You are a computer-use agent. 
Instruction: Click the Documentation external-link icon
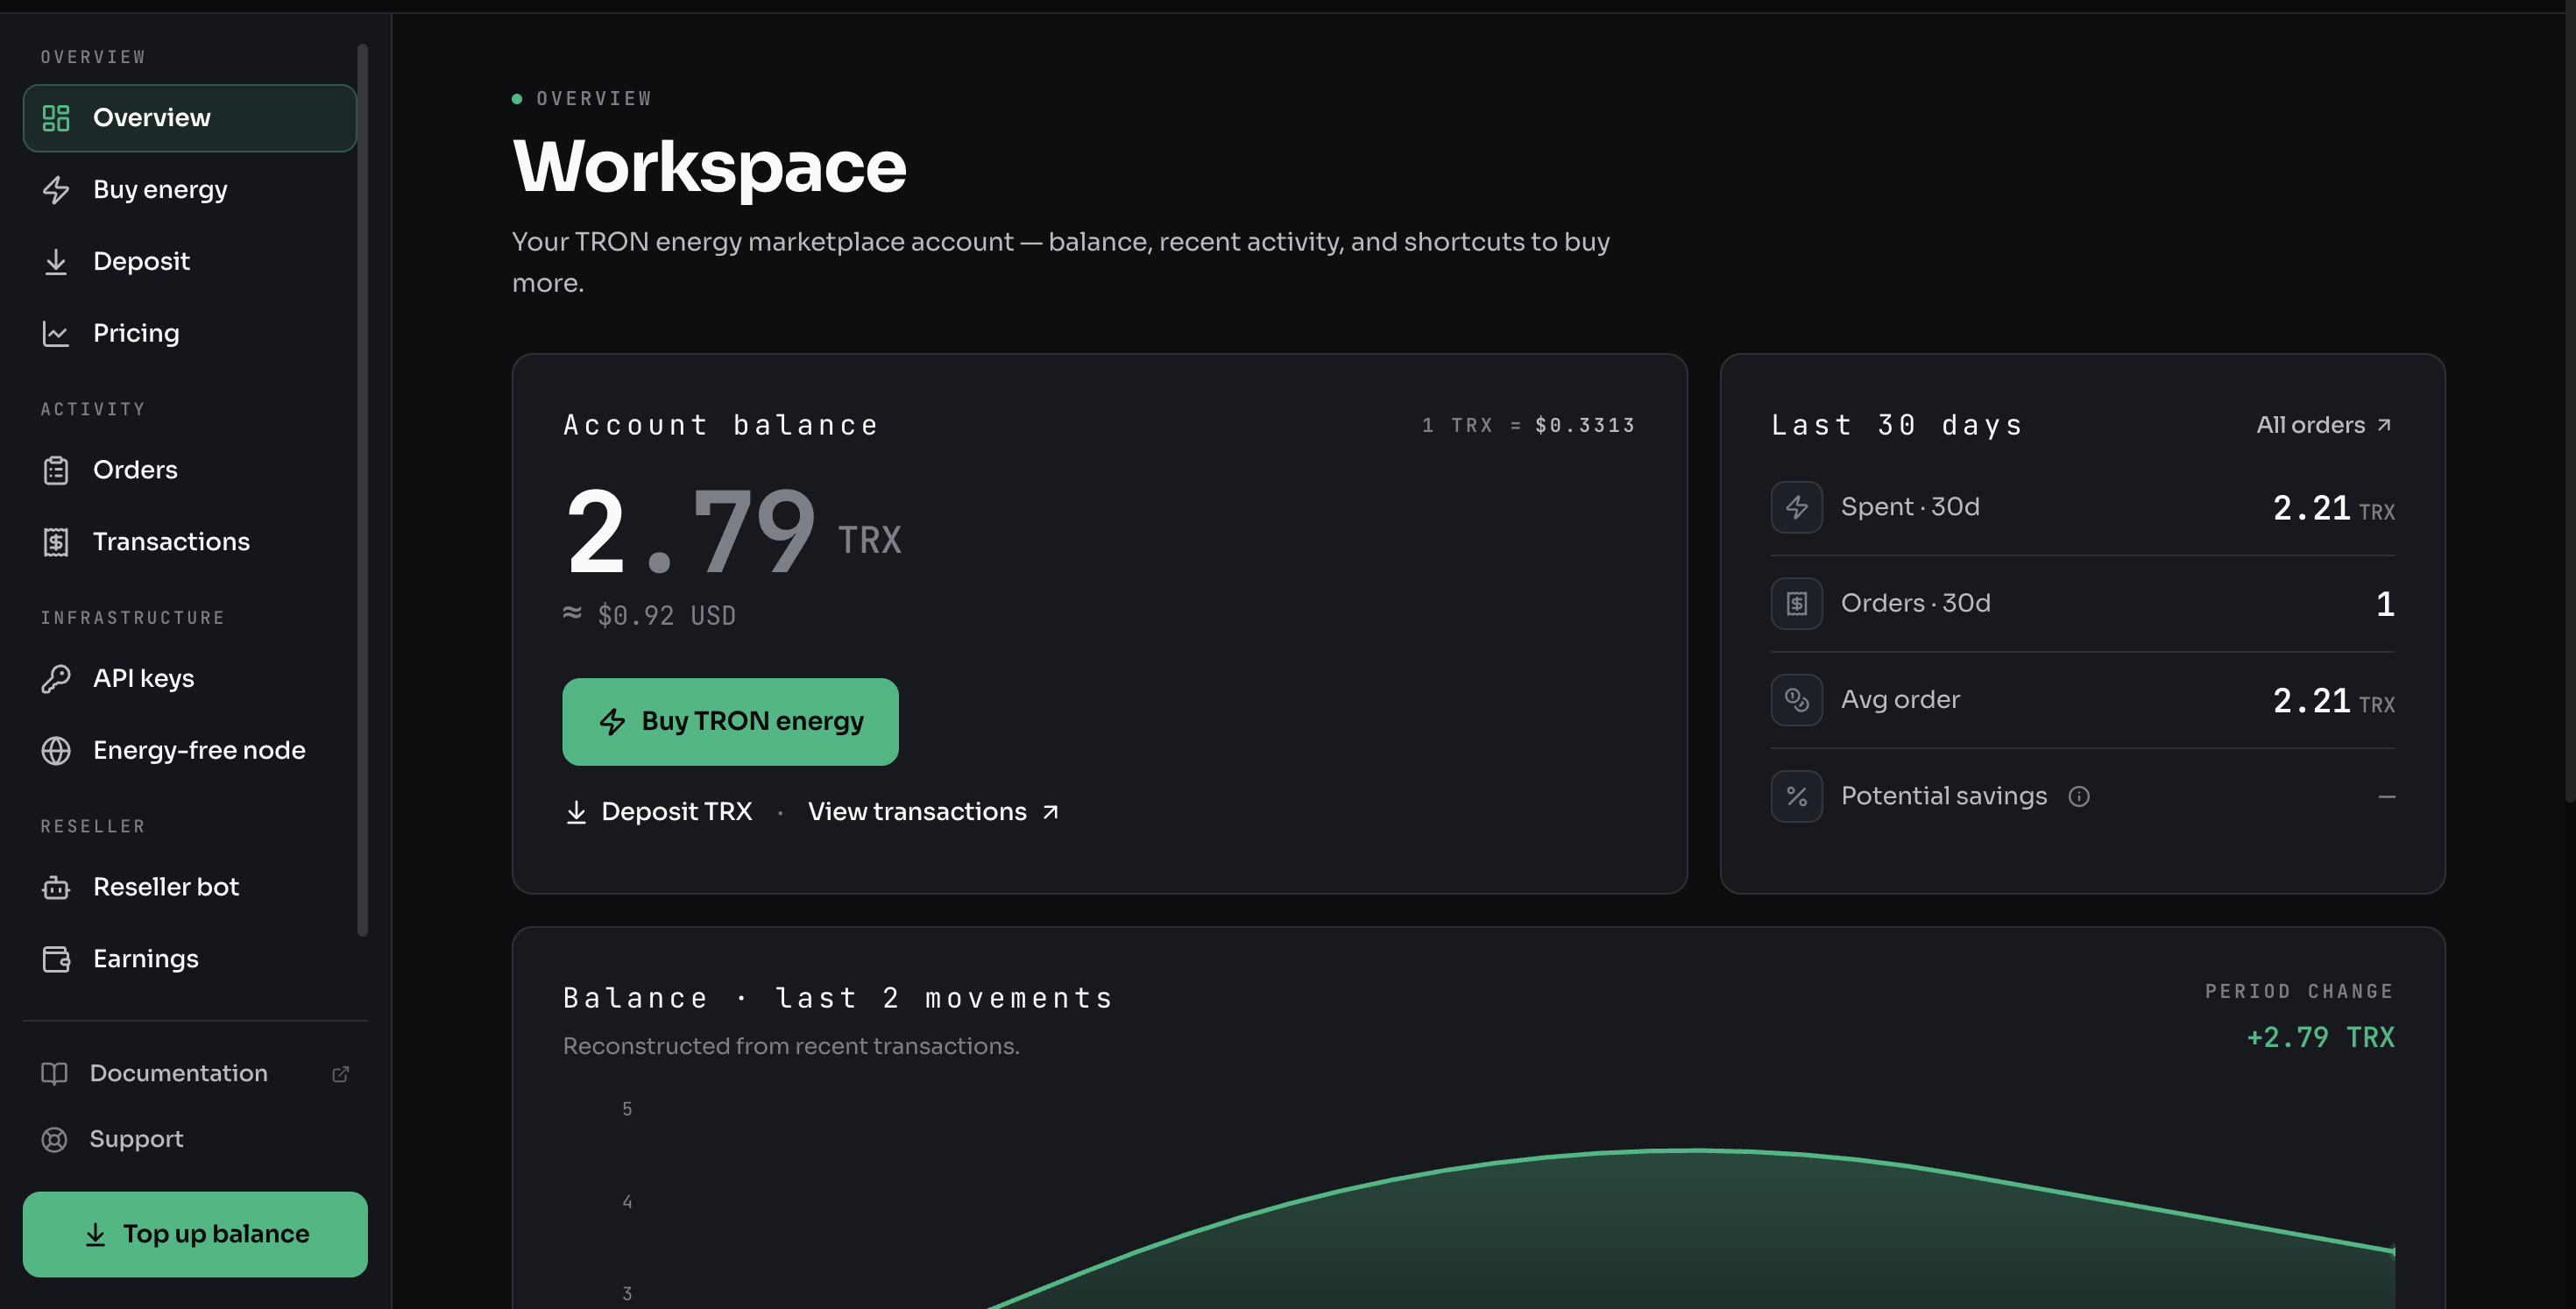pos(340,1073)
